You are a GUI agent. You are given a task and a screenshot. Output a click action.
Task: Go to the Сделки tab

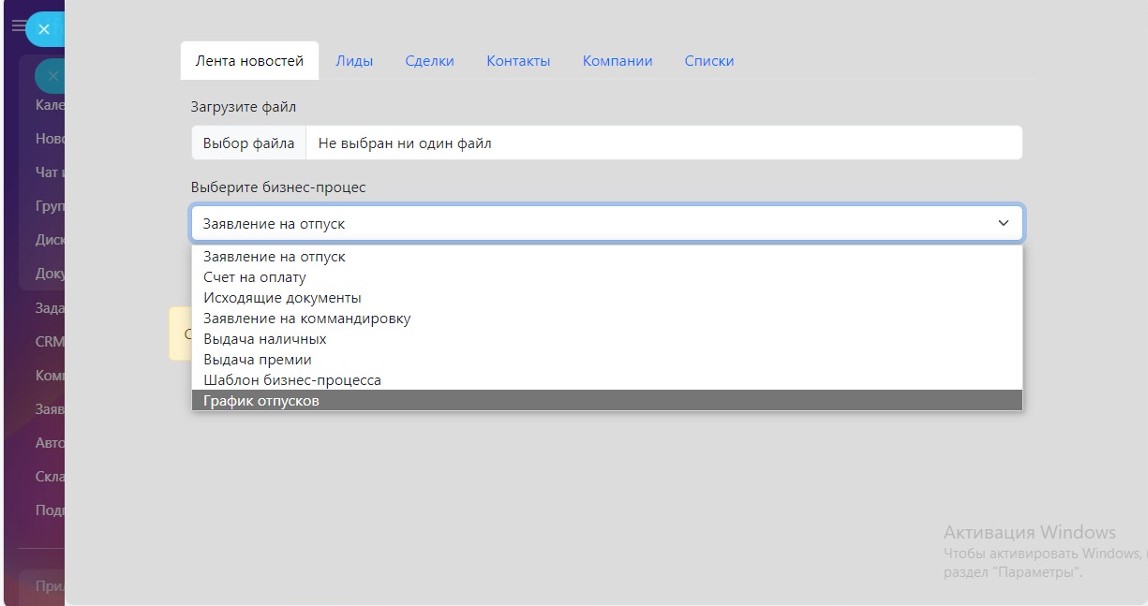pos(429,61)
